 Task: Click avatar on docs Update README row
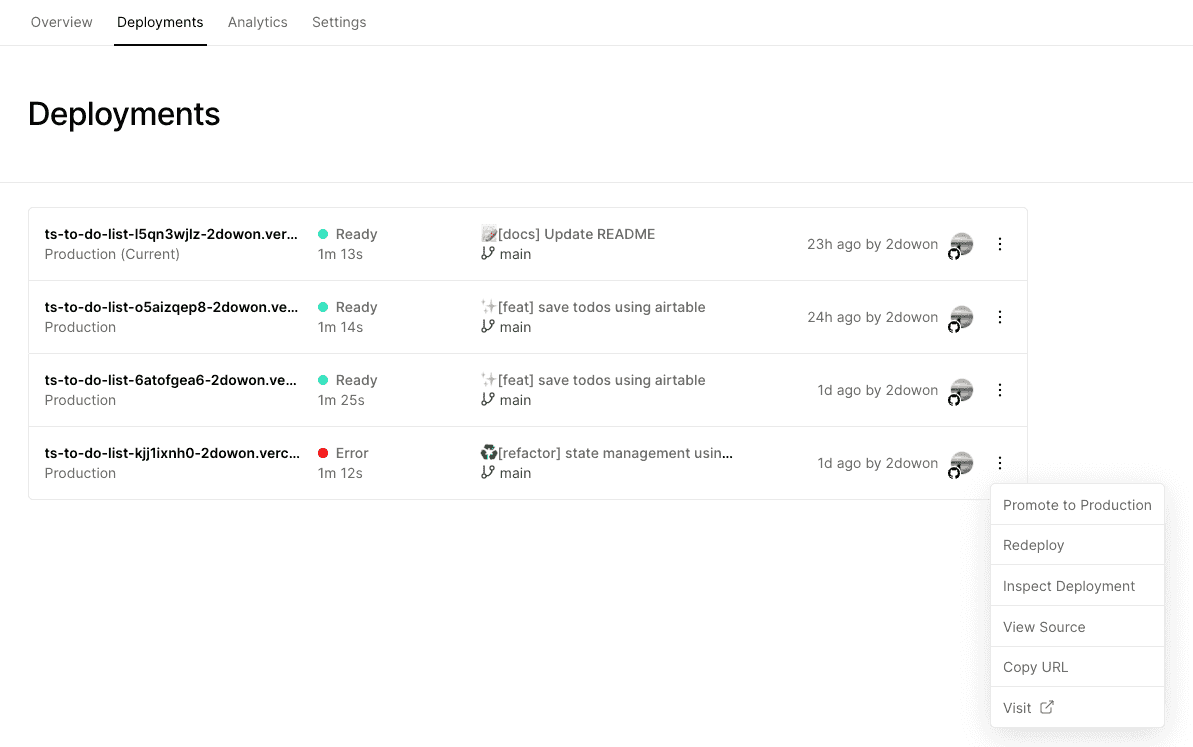pos(961,244)
